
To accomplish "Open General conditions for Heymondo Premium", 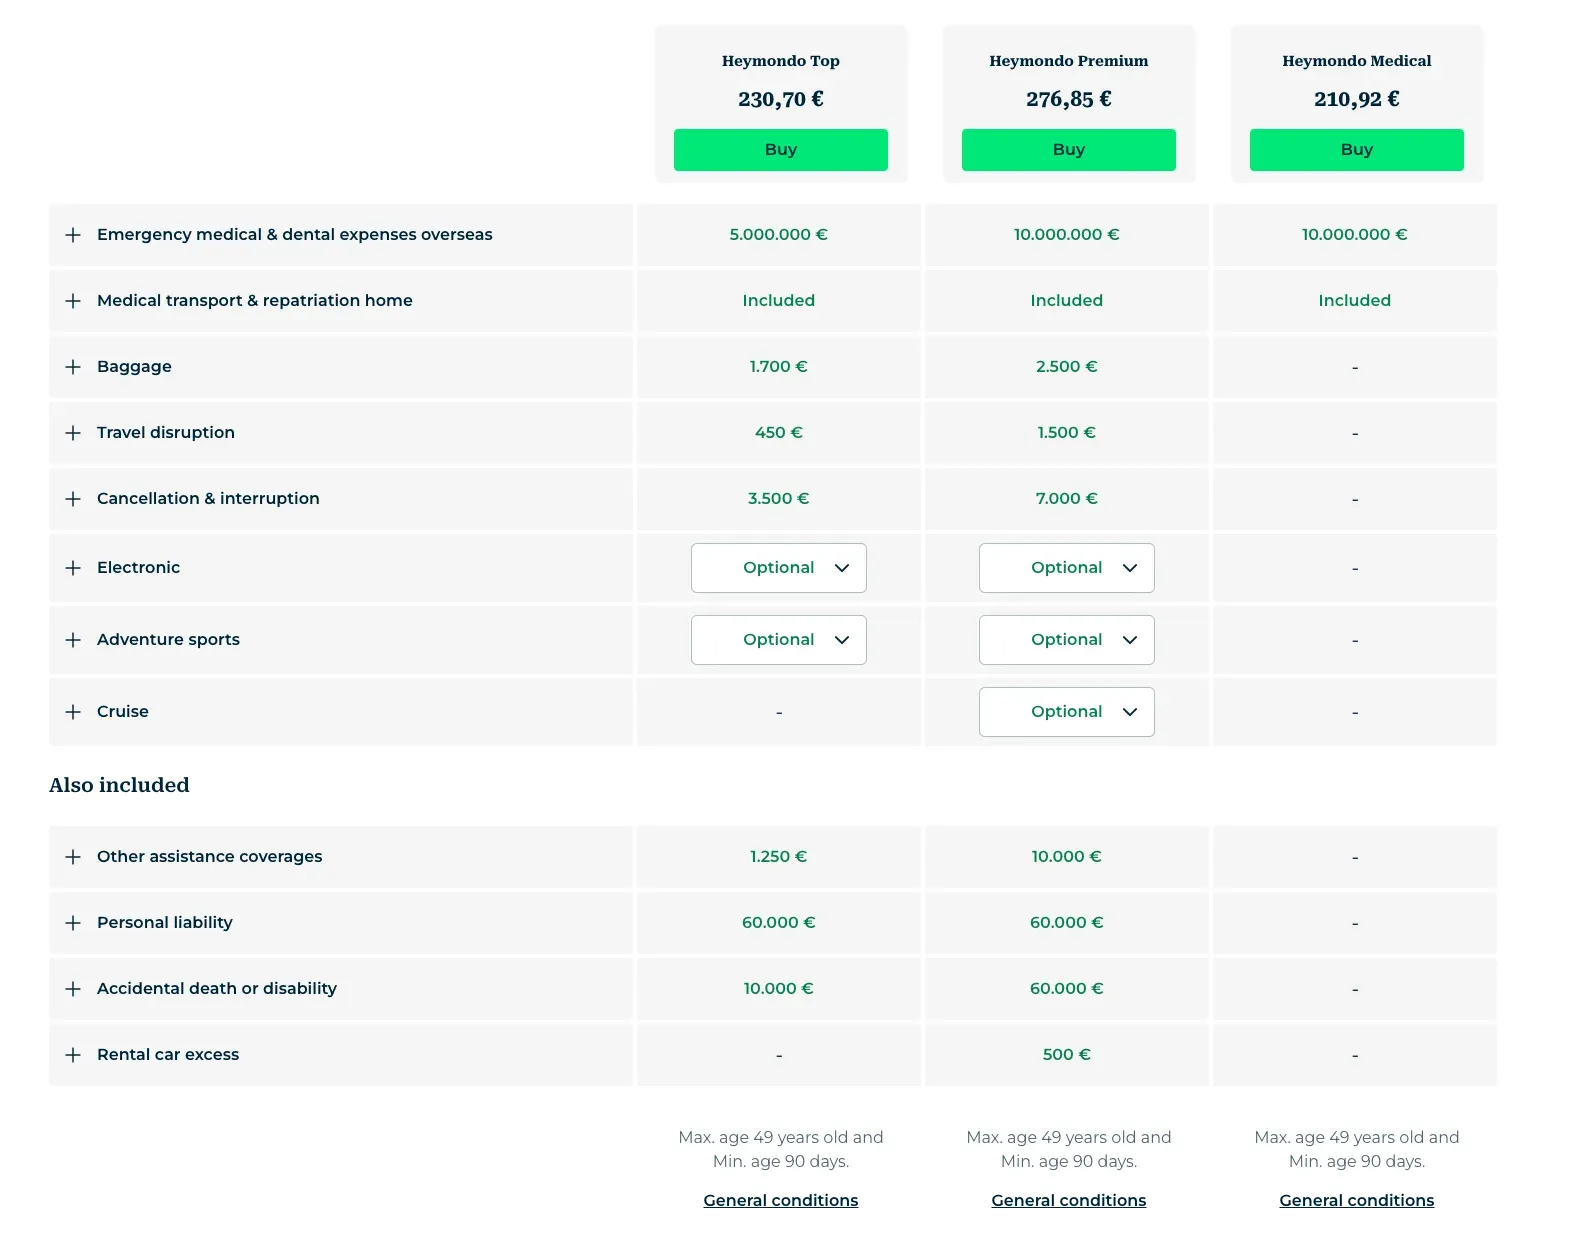I will click(x=1069, y=1200).
